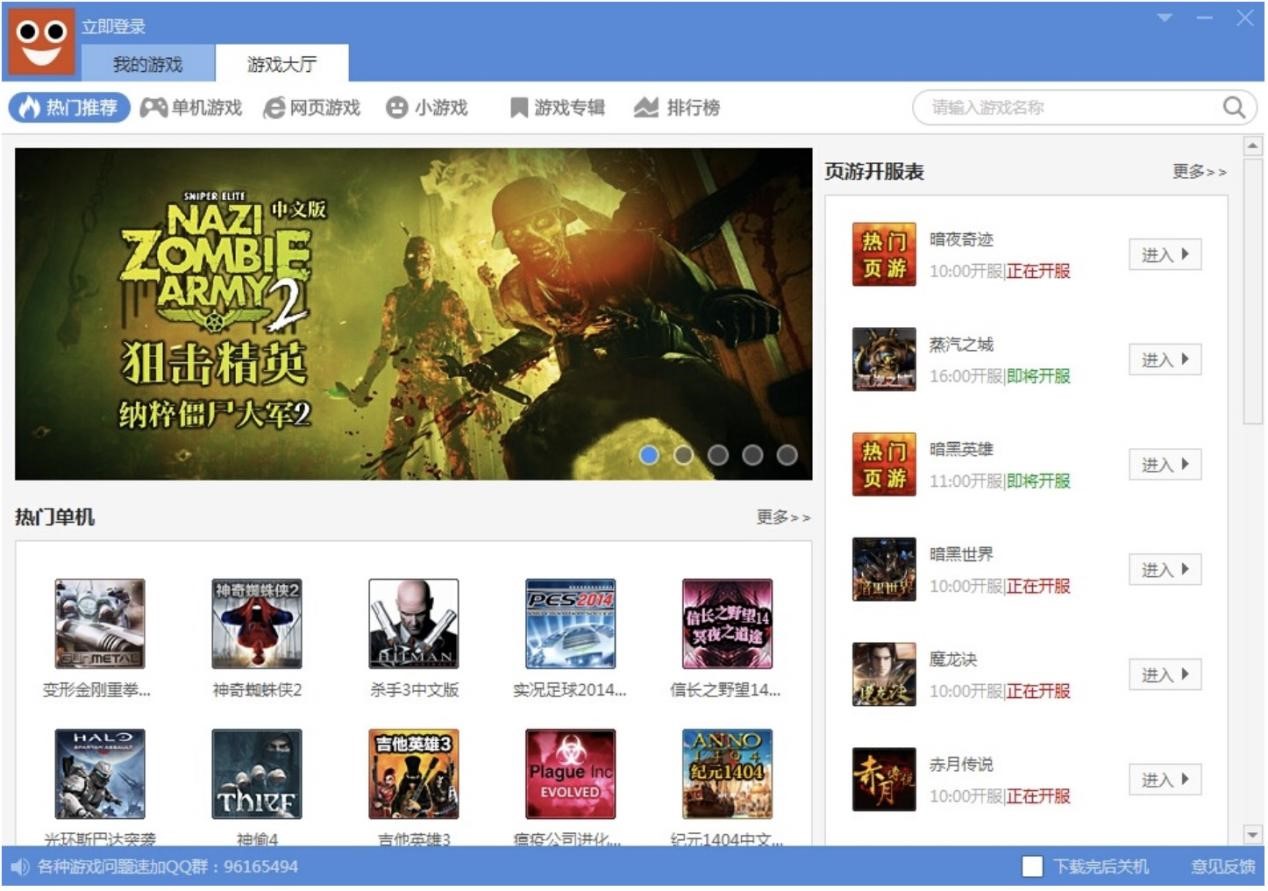The height and width of the screenshot is (891, 1268).
Task: Click the 各种游戏问题速加QQ群 status text
Action: click(x=167, y=867)
